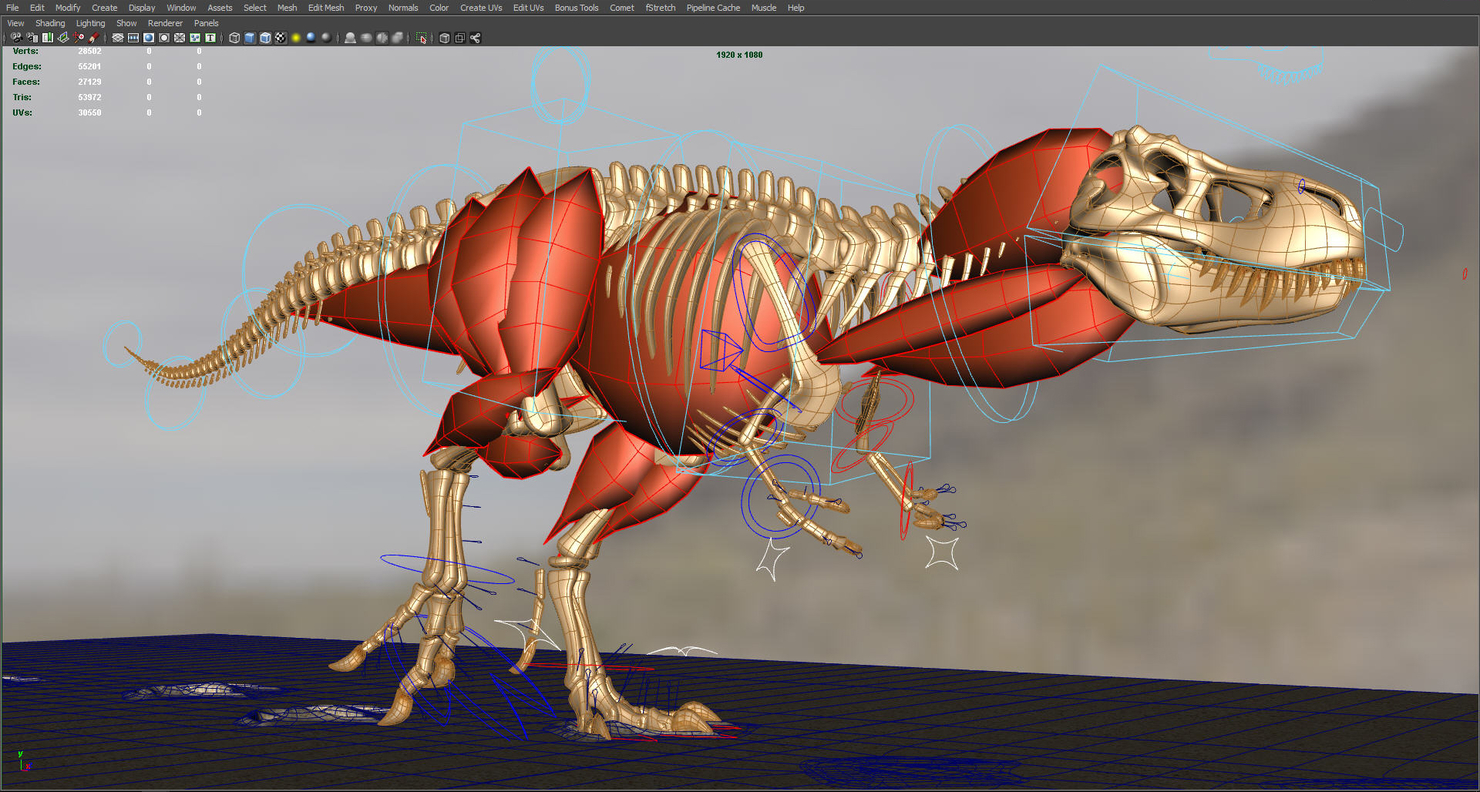Open the Select menu
Image resolution: width=1480 pixels, height=792 pixels.
[255, 8]
